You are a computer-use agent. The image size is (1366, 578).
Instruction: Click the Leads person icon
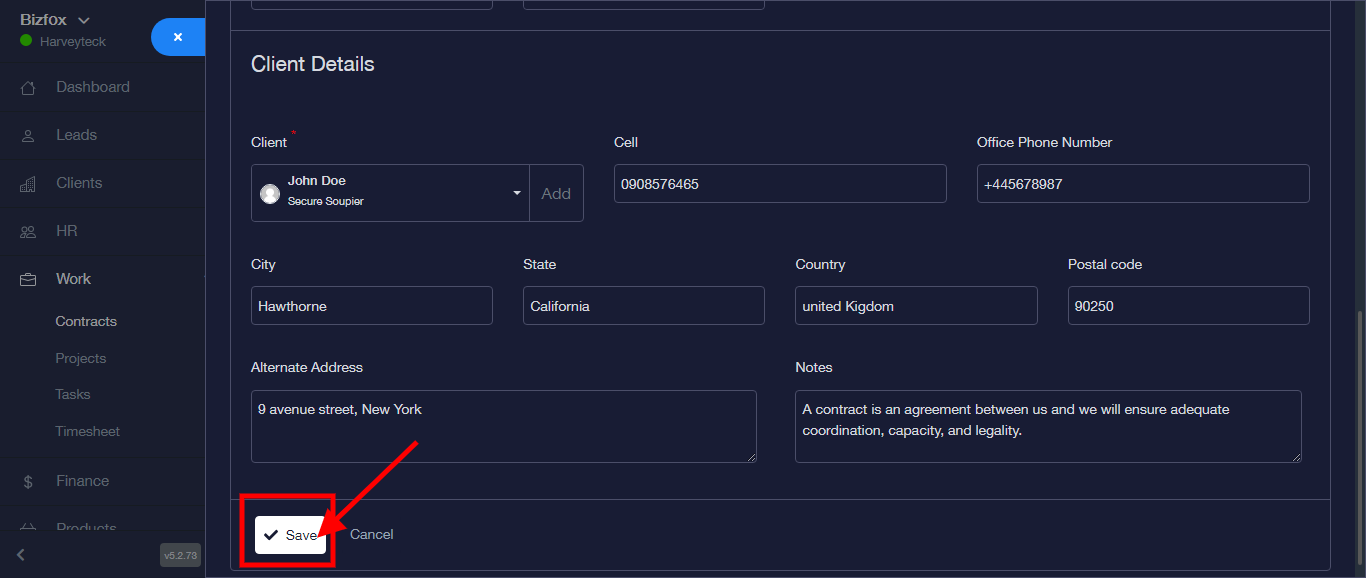[x=28, y=136]
